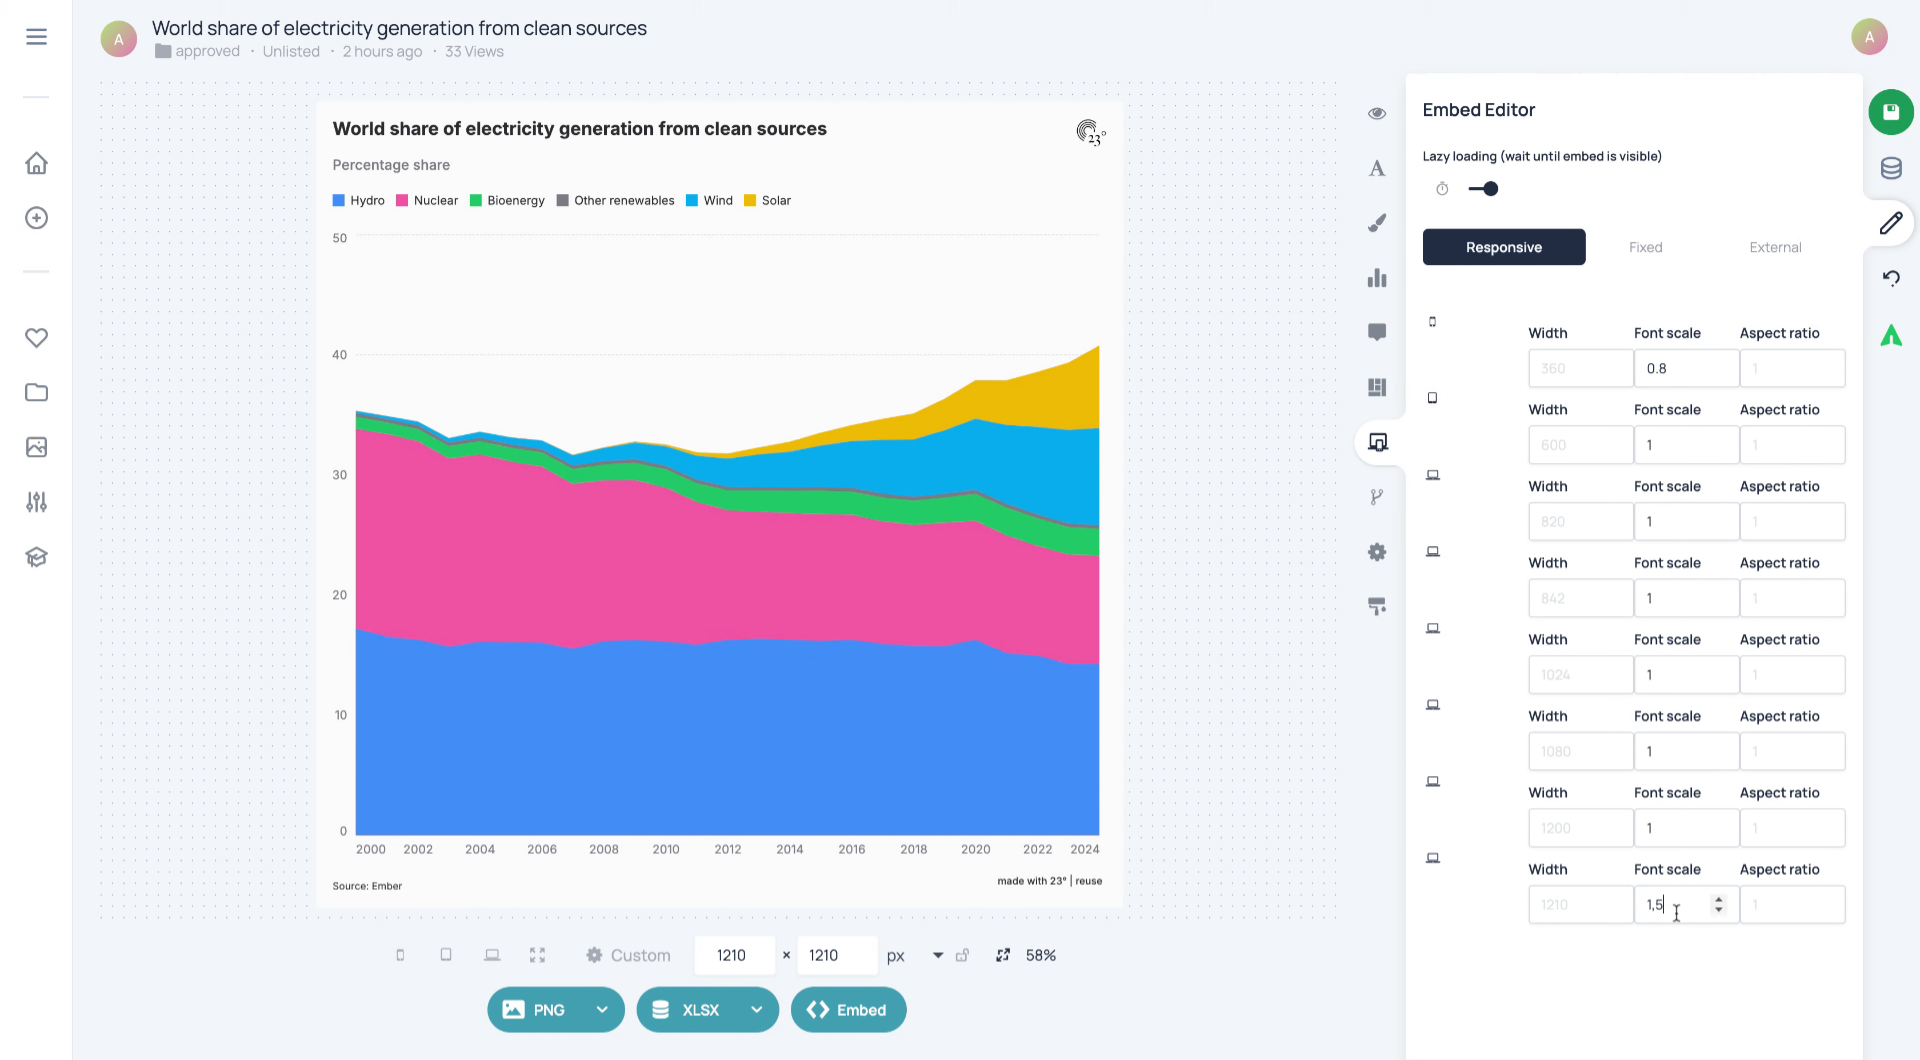Select the External tab
Image resolution: width=1920 pixels, height=1060 pixels.
1775,247
